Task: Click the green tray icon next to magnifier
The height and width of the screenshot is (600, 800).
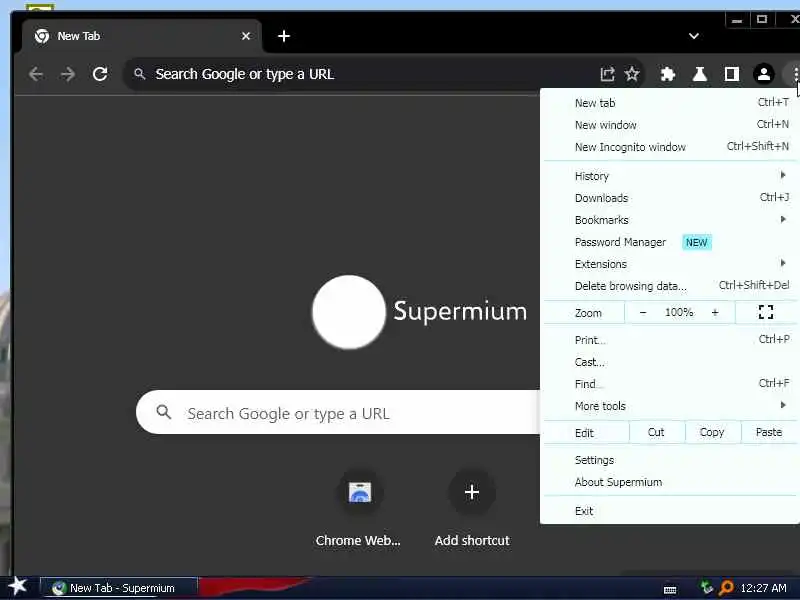Action: coord(707,588)
